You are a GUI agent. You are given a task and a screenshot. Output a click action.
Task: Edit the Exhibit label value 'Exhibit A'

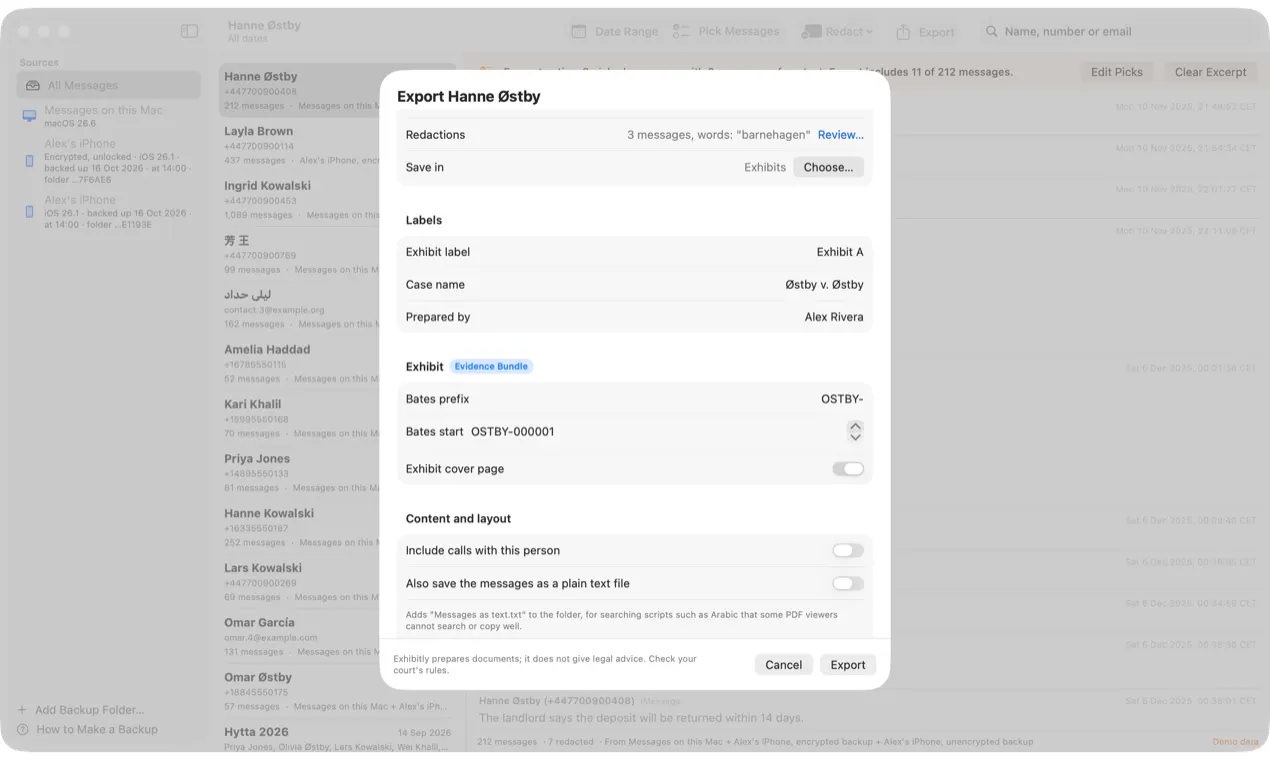(840, 252)
